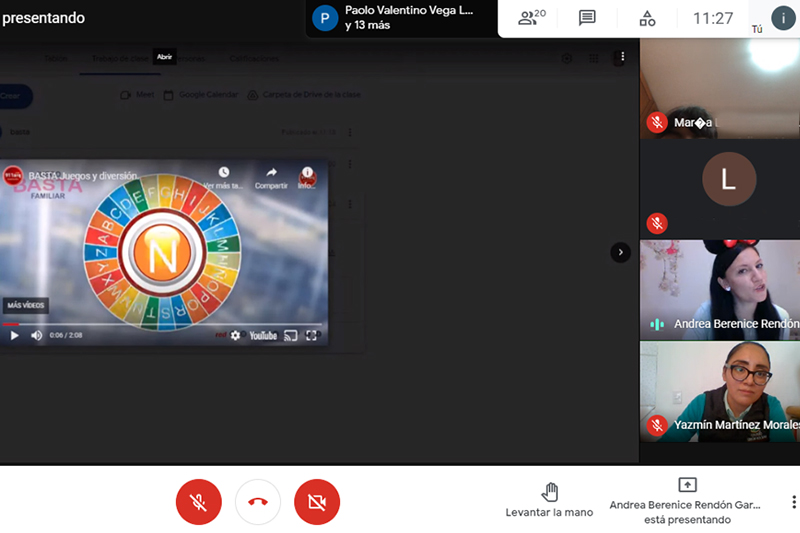This screenshot has width=800, height=533.
Task: Open the more options three-dot menu at bottom
Action: click(793, 502)
